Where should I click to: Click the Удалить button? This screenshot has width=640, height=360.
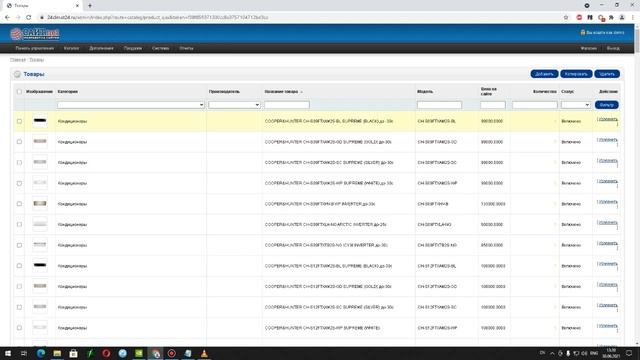607,74
